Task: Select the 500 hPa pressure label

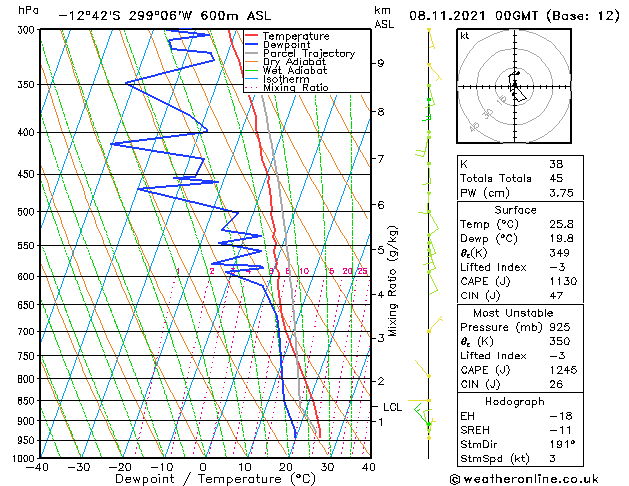Action: pyautogui.click(x=28, y=212)
